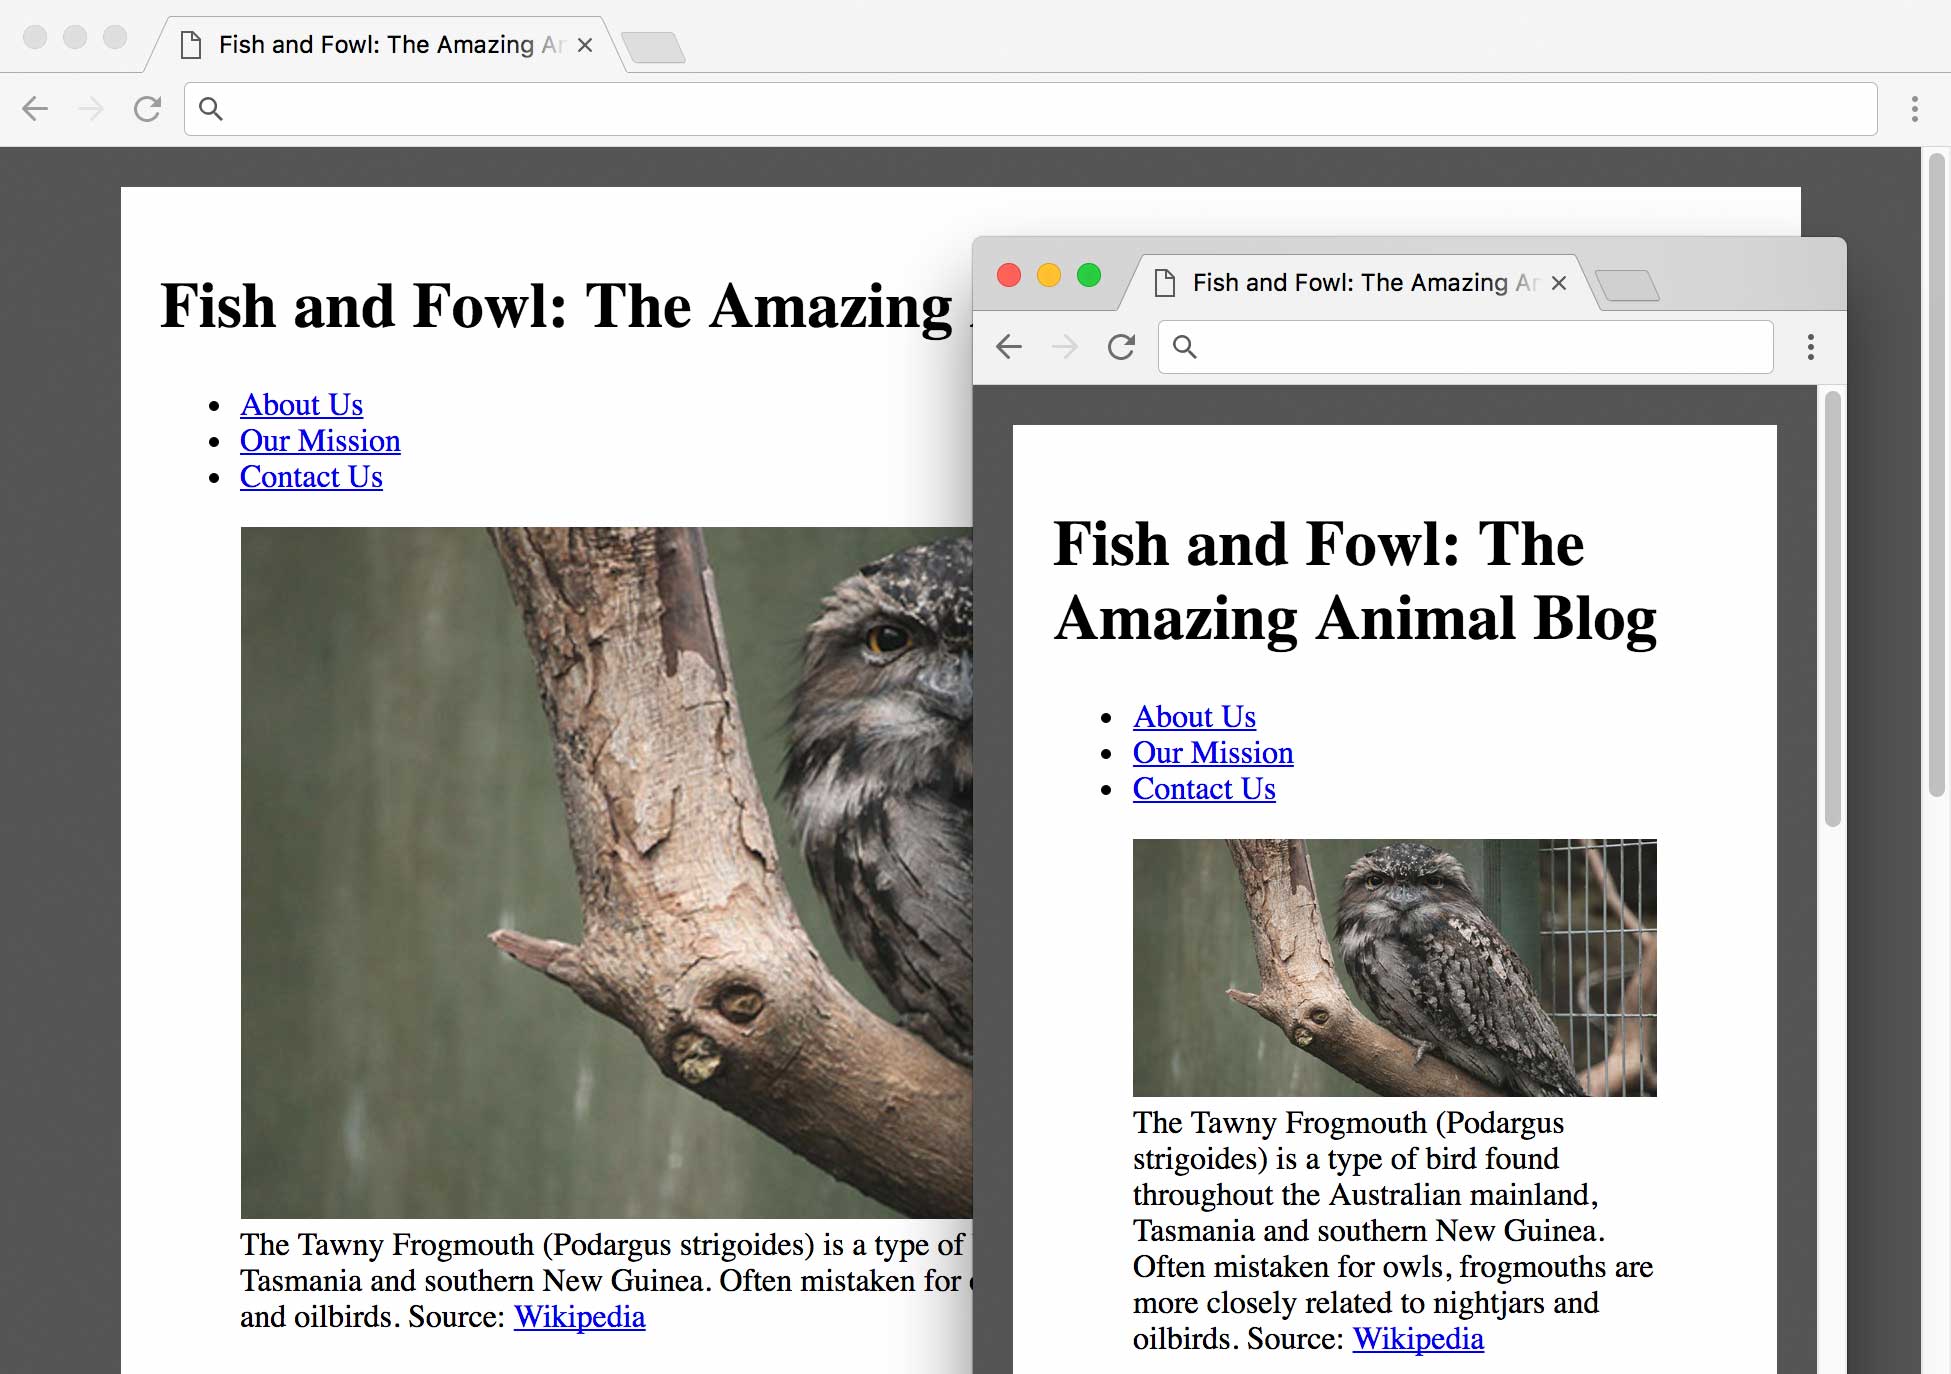
Task: Click the green zoom button on the front window
Action: point(1088,275)
